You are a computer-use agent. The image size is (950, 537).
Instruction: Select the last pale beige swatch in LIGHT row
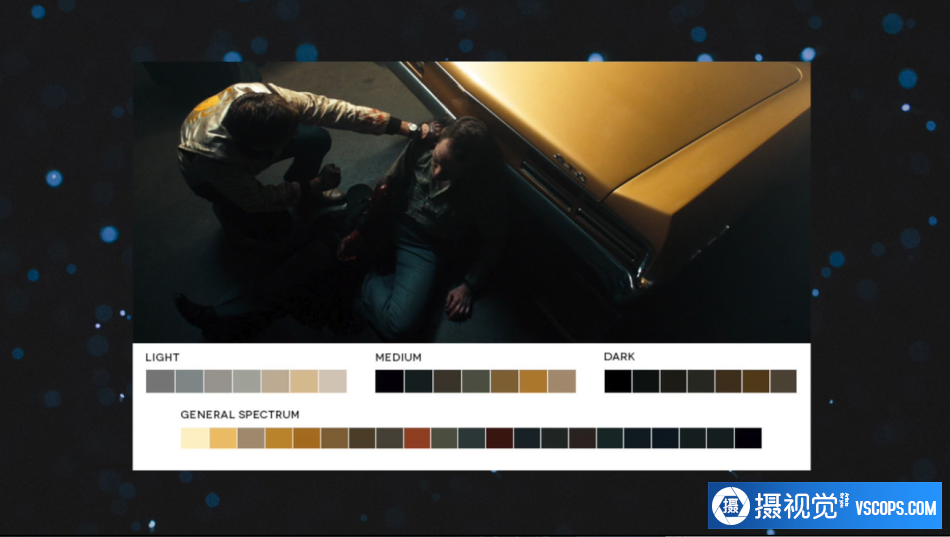(x=333, y=381)
